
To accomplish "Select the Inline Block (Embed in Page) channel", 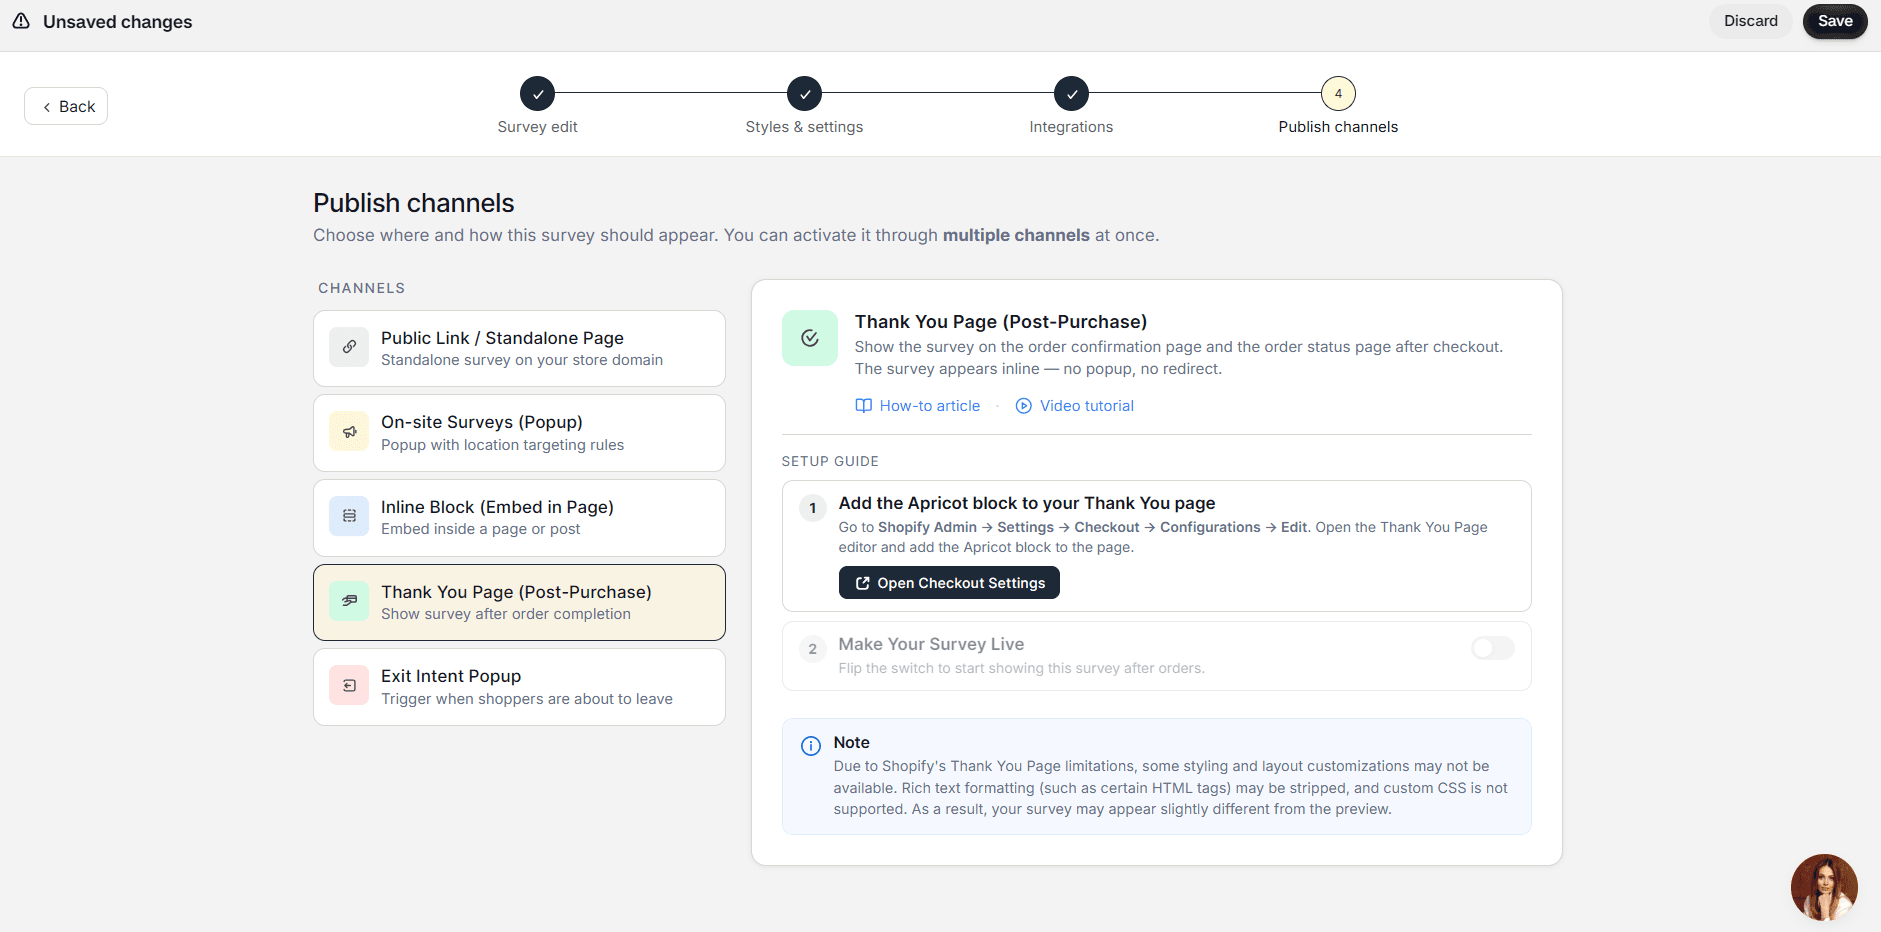I will [x=519, y=518].
